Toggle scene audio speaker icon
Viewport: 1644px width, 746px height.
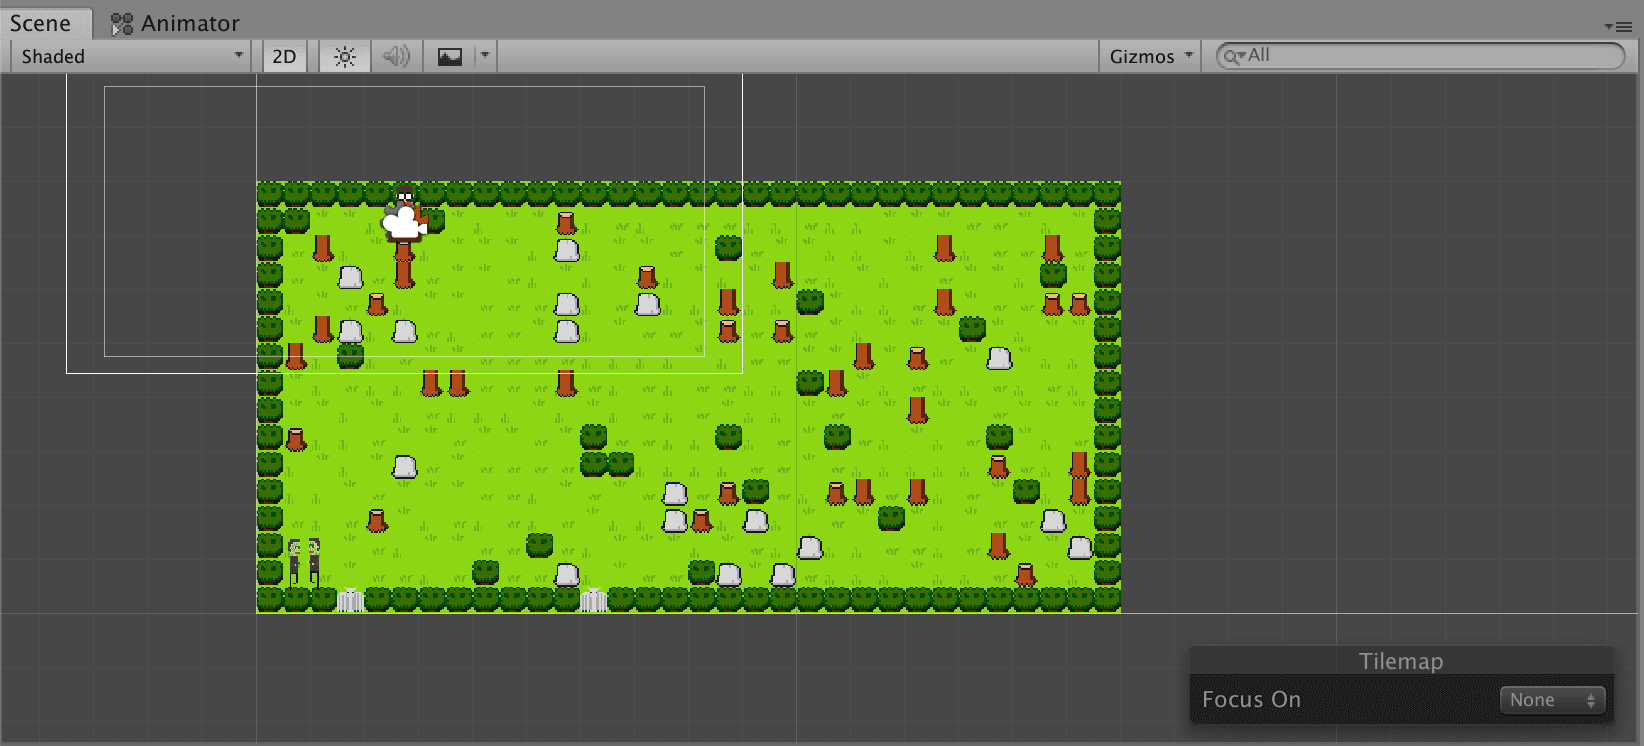(397, 56)
